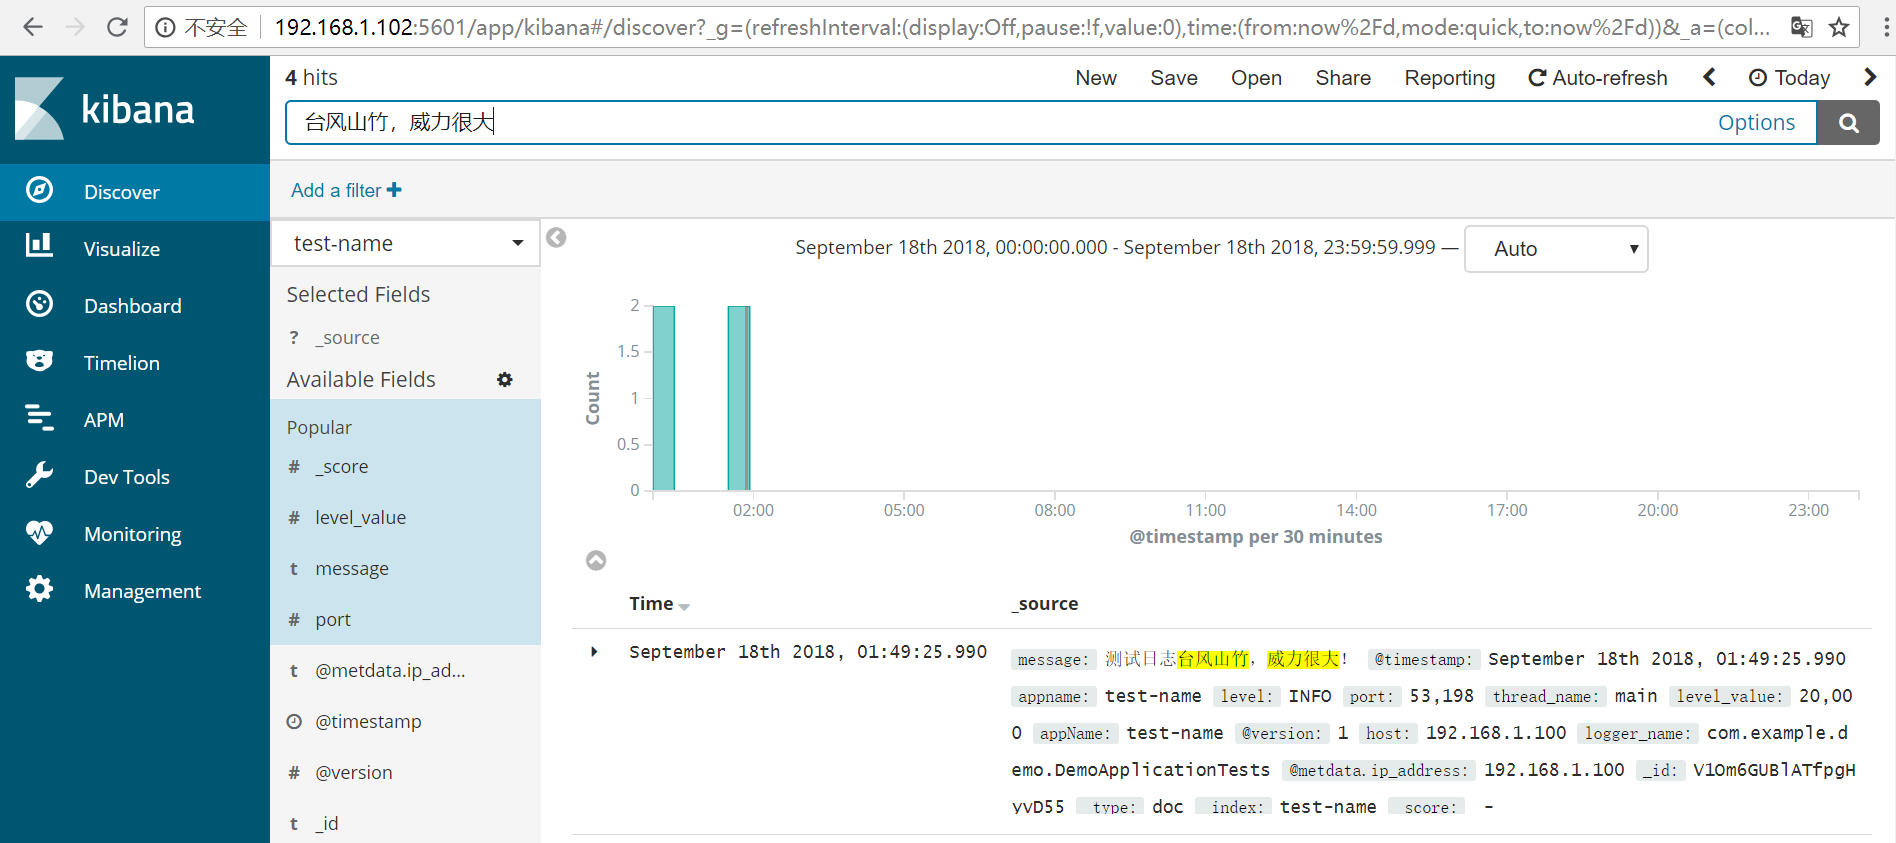
Task: Open the Auto interval dropdown
Action: pos(1556,249)
